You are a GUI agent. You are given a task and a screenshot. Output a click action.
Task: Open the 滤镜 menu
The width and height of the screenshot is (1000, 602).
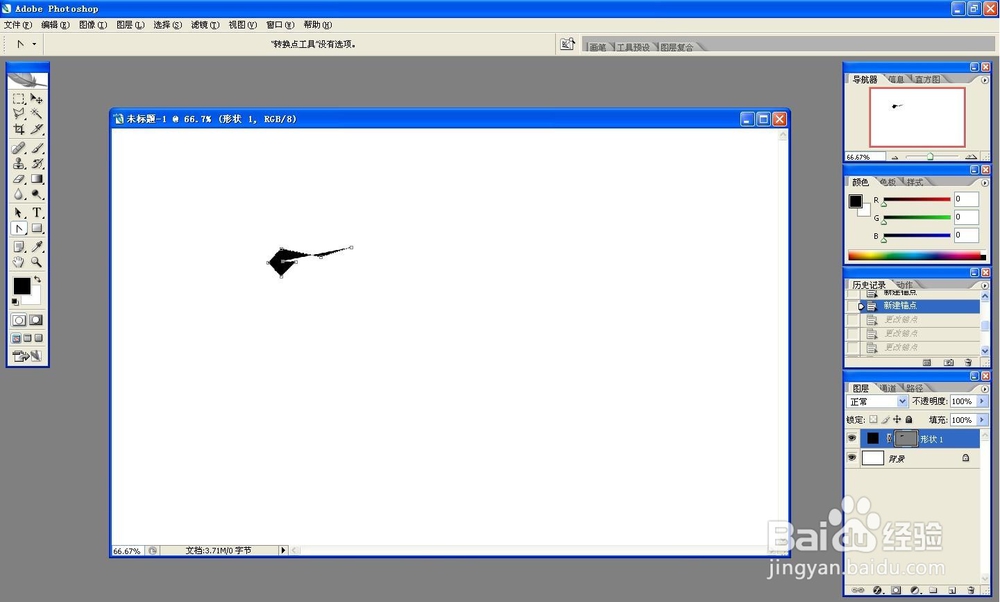(205, 25)
